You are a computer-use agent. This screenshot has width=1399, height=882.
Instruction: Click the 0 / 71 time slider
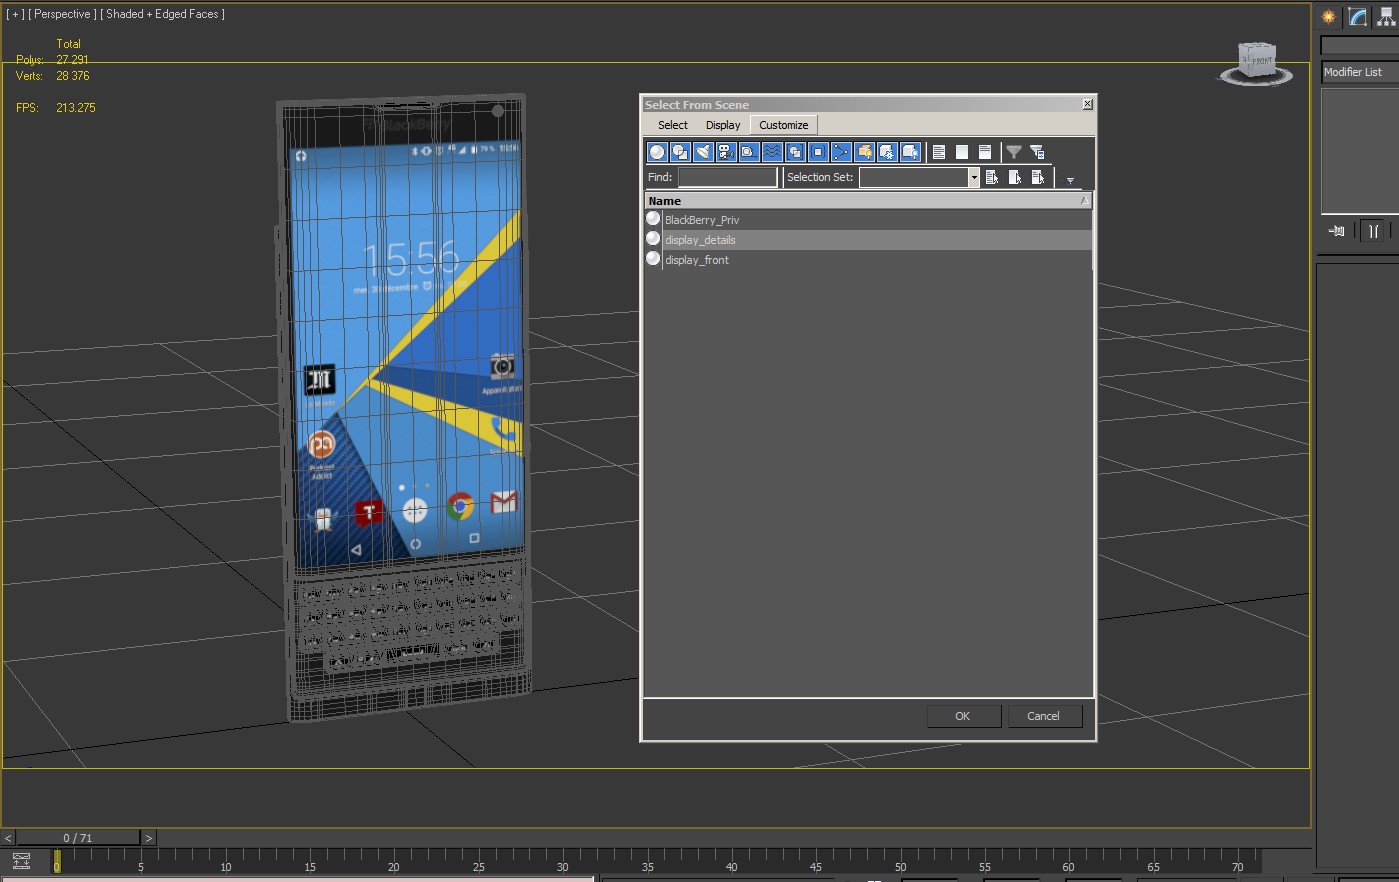click(x=78, y=838)
